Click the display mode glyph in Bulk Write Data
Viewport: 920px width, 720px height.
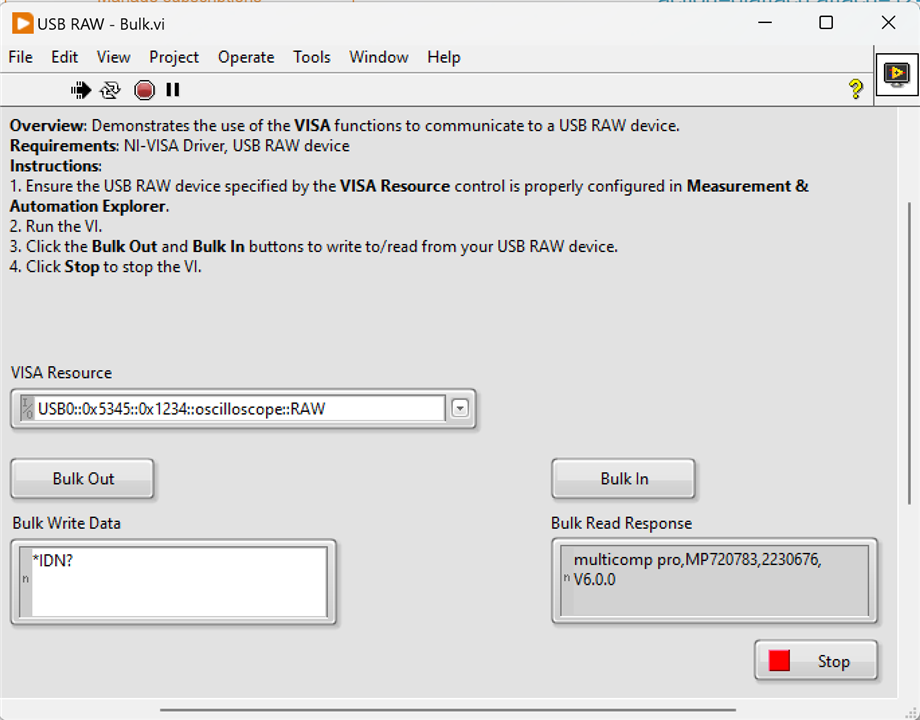click(x=25, y=579)
